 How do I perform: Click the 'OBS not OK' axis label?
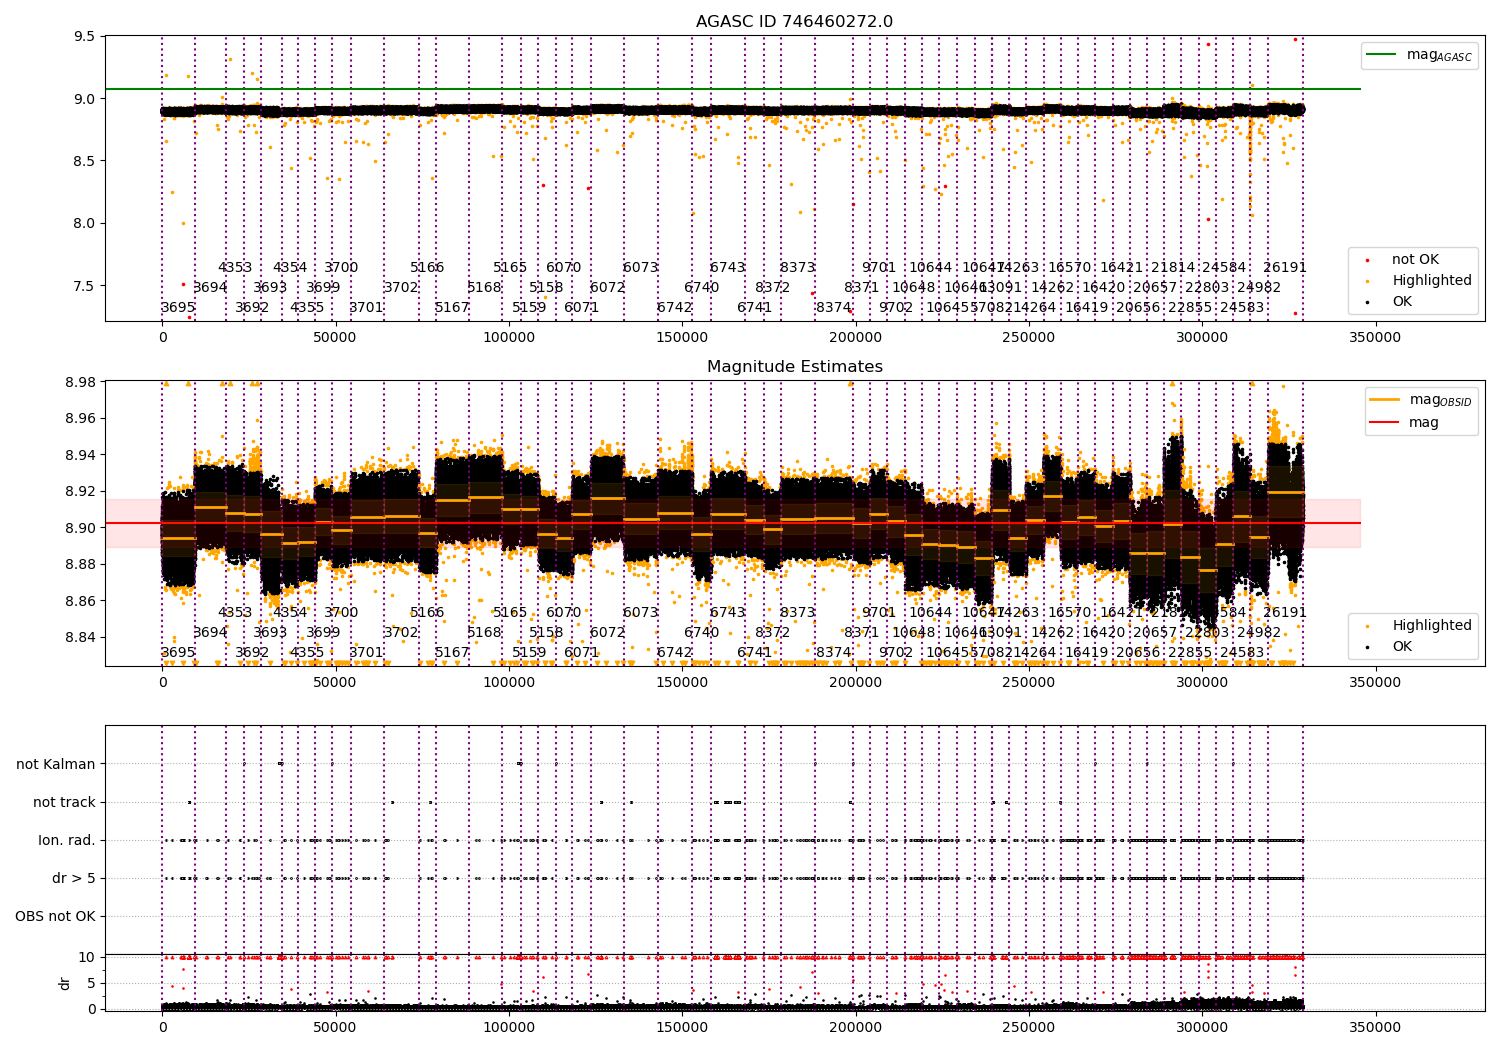click(55, 916)
